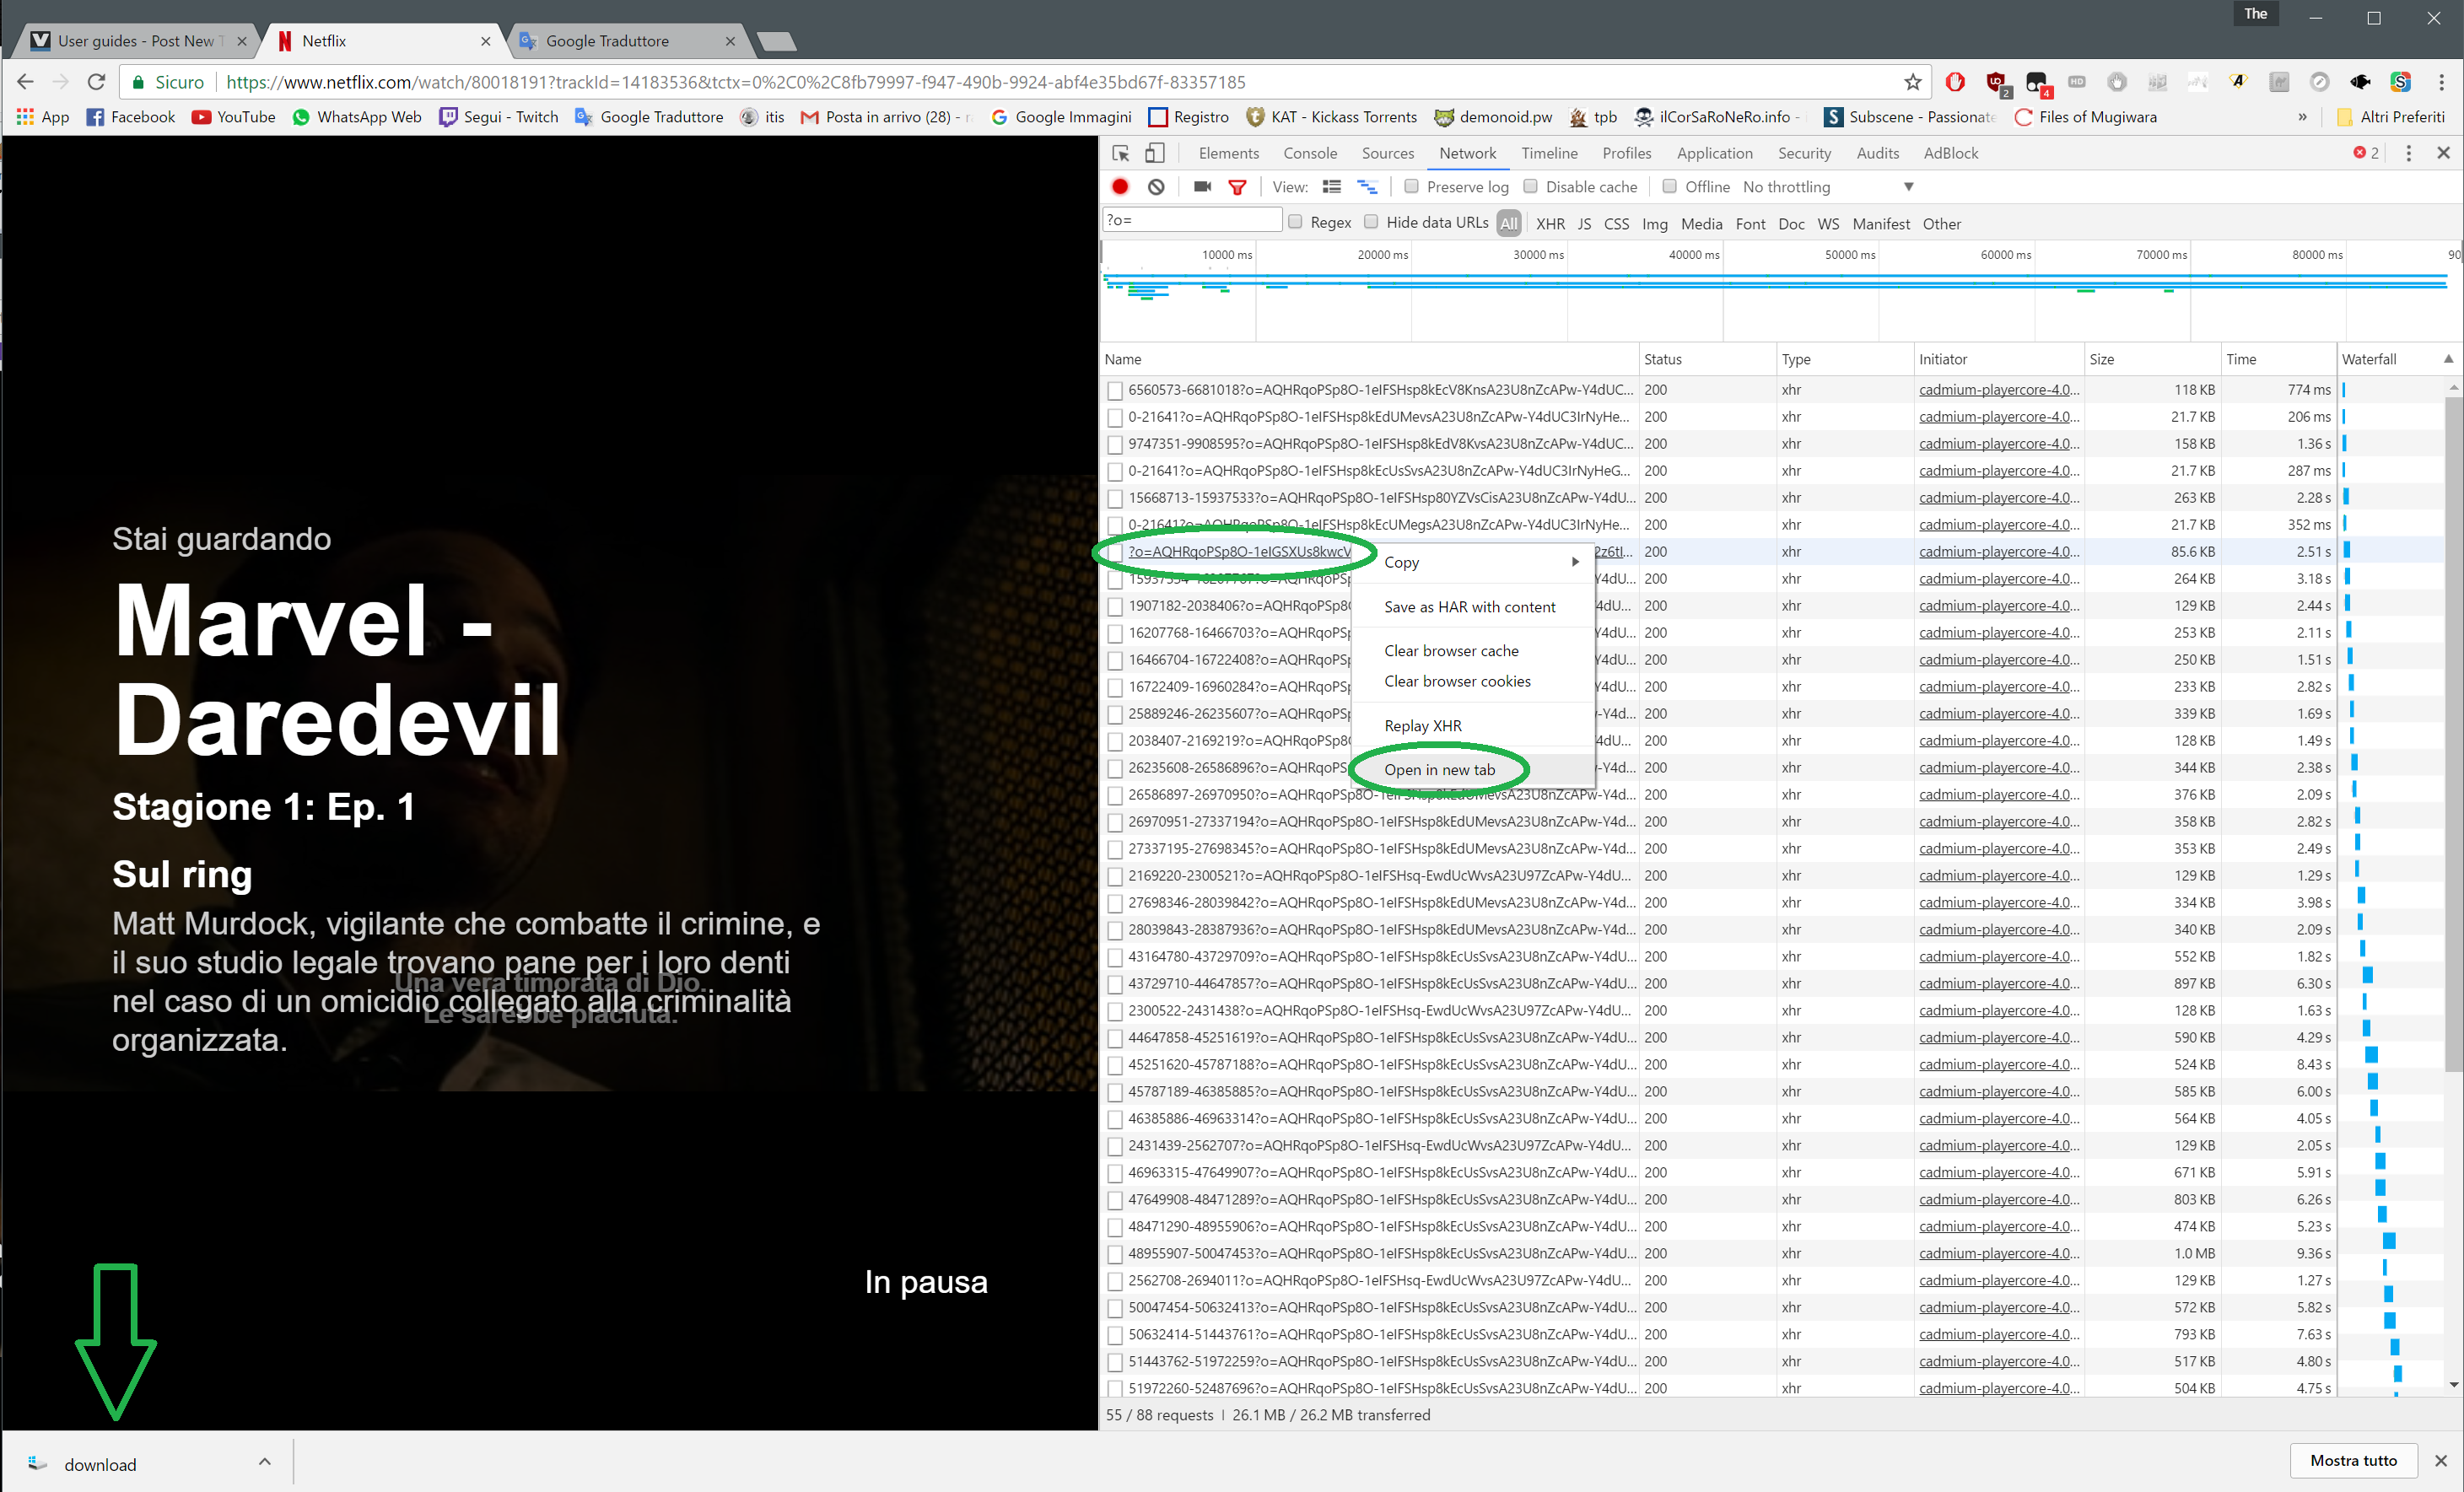
Task: Reload the Netflix page
Action: tap(96, 82)
